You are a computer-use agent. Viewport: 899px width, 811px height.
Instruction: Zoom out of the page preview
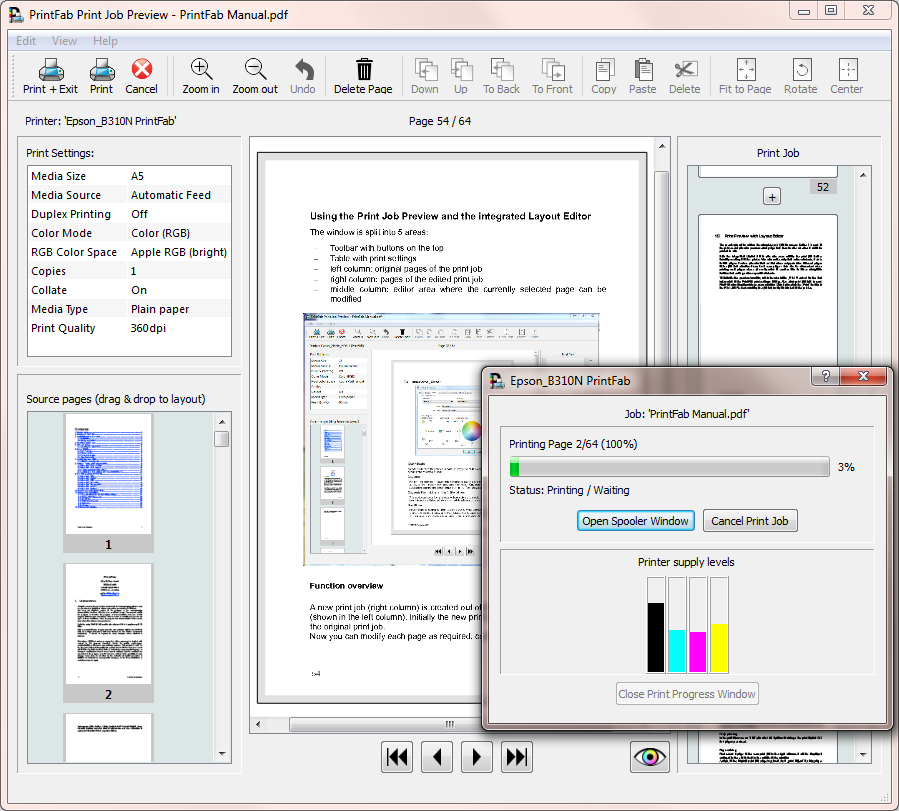pyautogui.click(x=254, y=75)
